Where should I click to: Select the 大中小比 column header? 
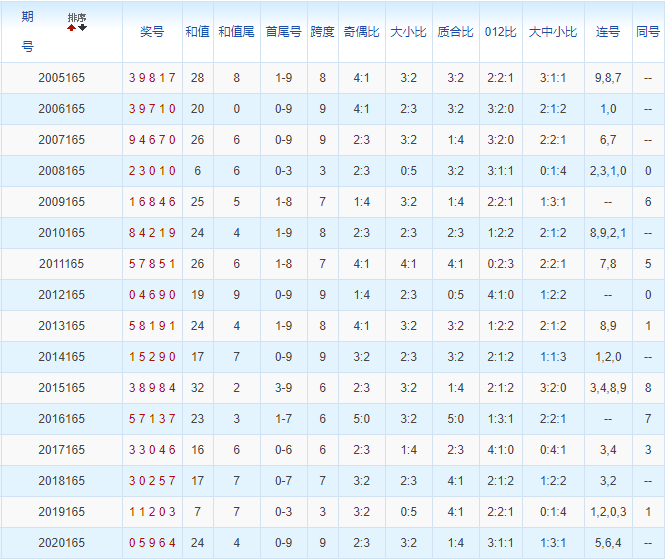tap(553, 32)
